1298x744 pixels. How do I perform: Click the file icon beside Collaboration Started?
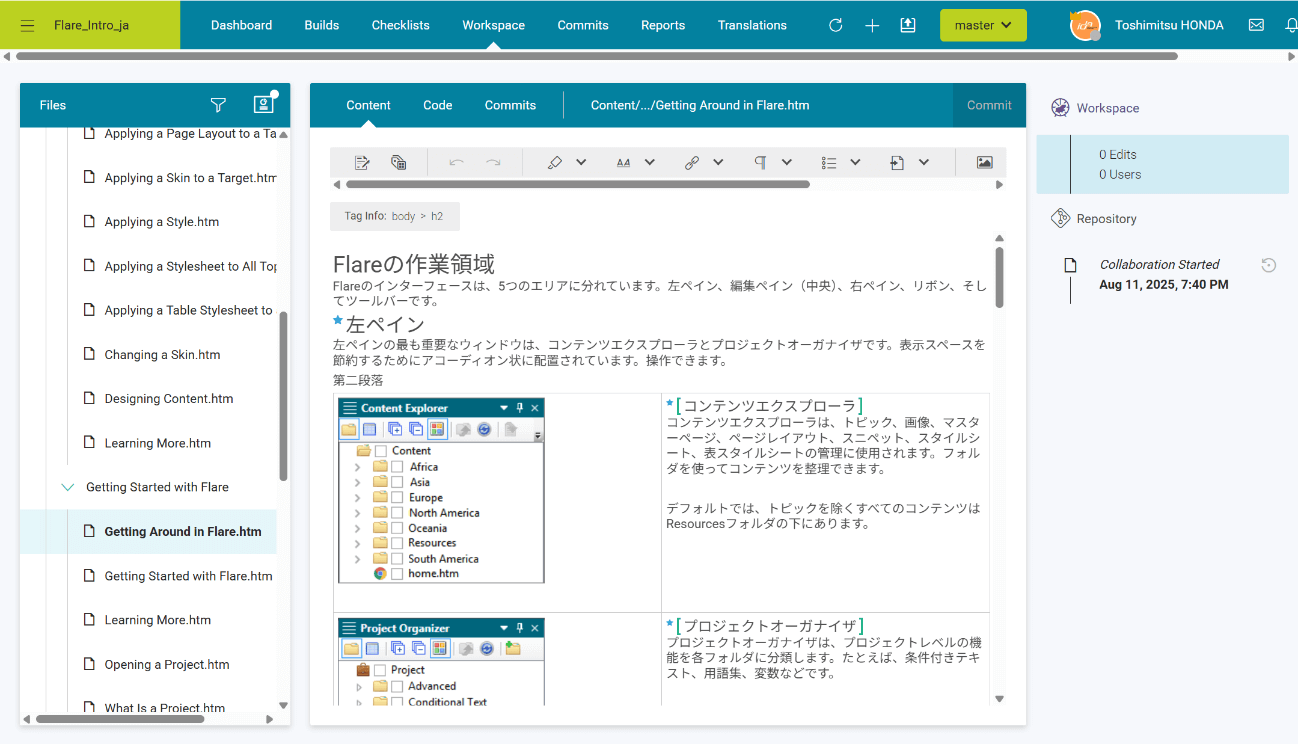click(1070, 265)
